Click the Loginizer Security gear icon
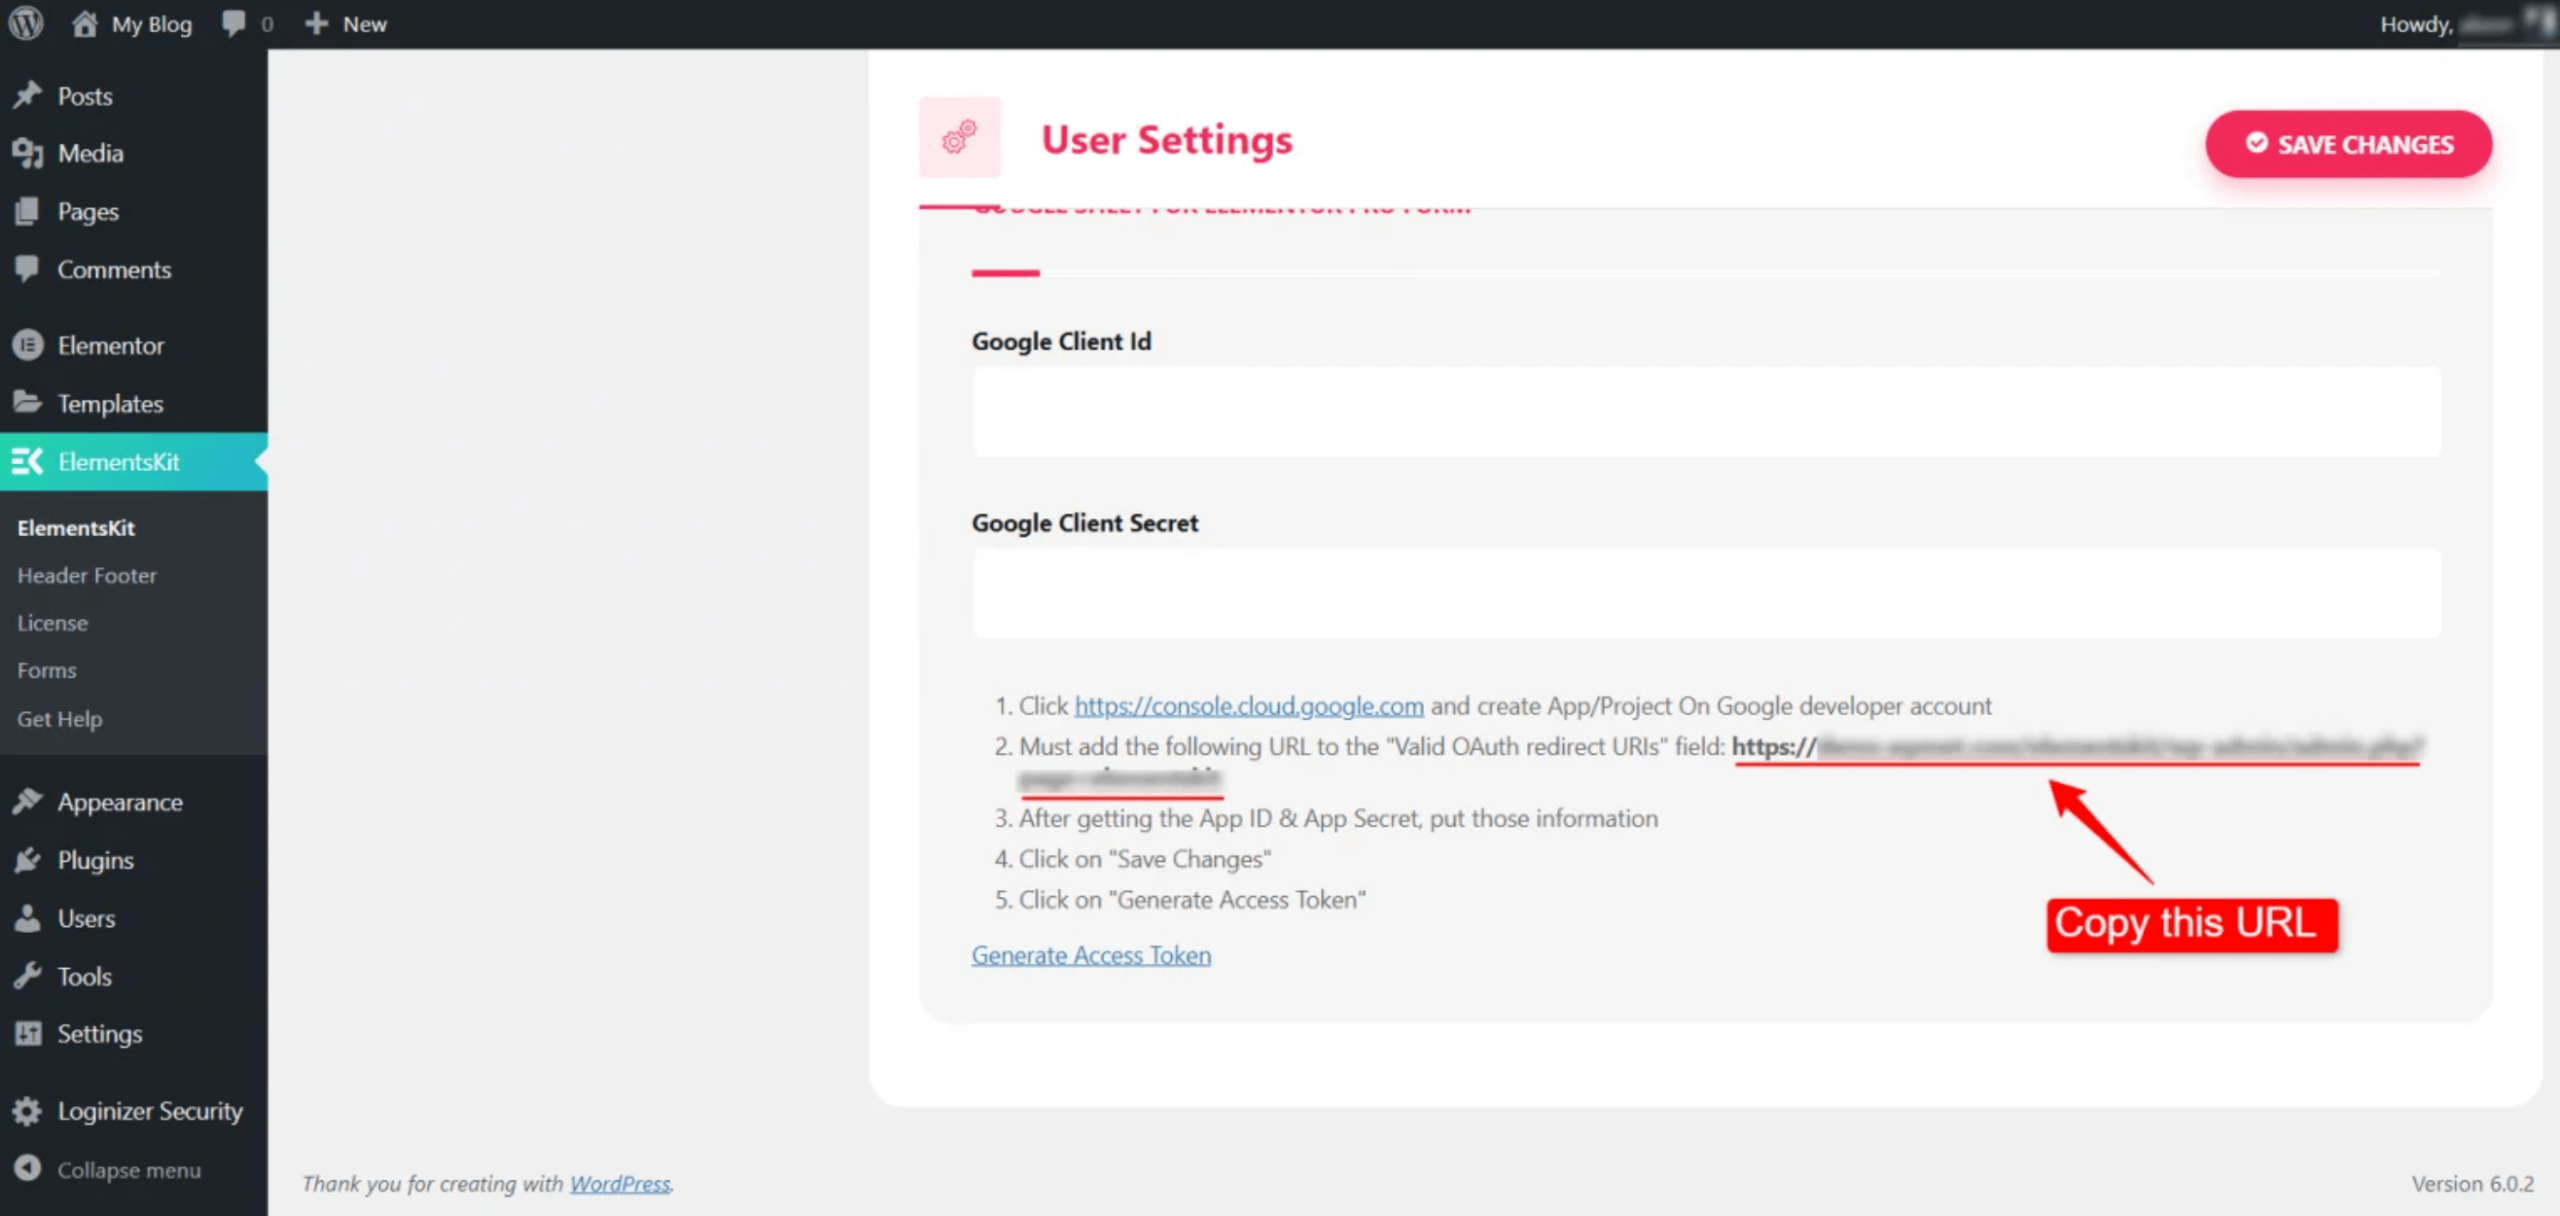The height and width of the screenshot is (1216, 2560). pos(28,1111)
